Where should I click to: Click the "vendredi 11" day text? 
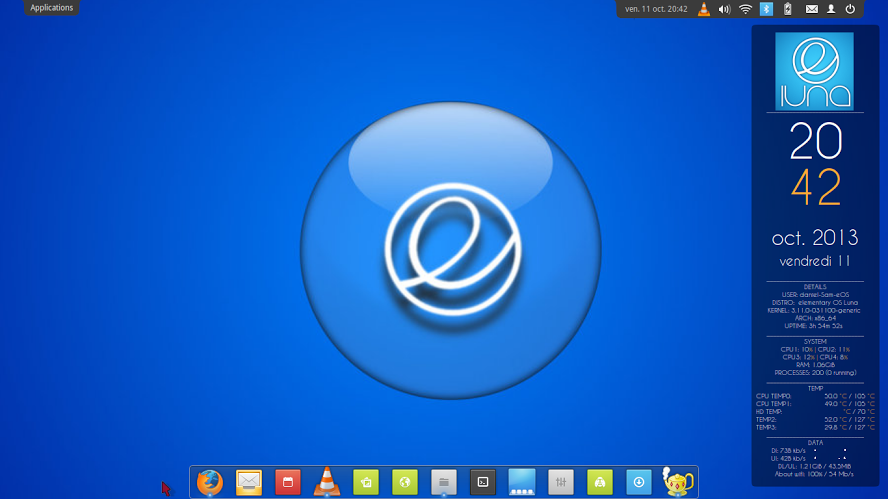pos(815,261)
